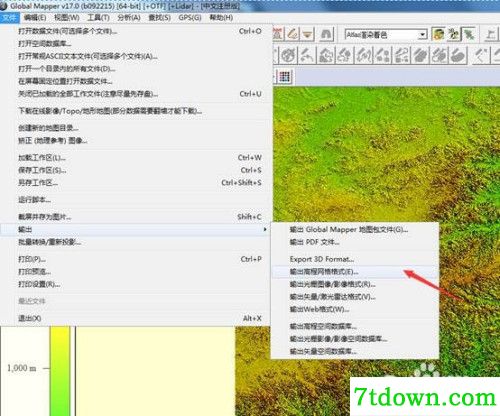The width and height of the screenshot is (500, 416).
Task: Click the house-shaped polygon digitizer icon
Action: pyautogui.click(x=326, y=55)
